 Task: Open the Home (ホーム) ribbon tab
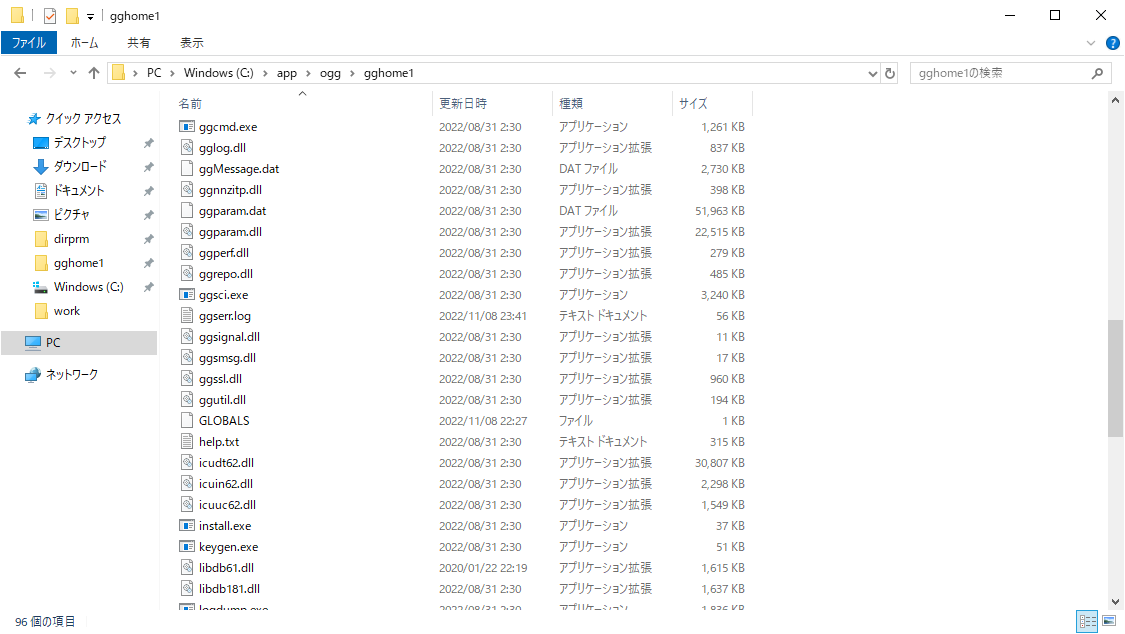pos(85,43)
